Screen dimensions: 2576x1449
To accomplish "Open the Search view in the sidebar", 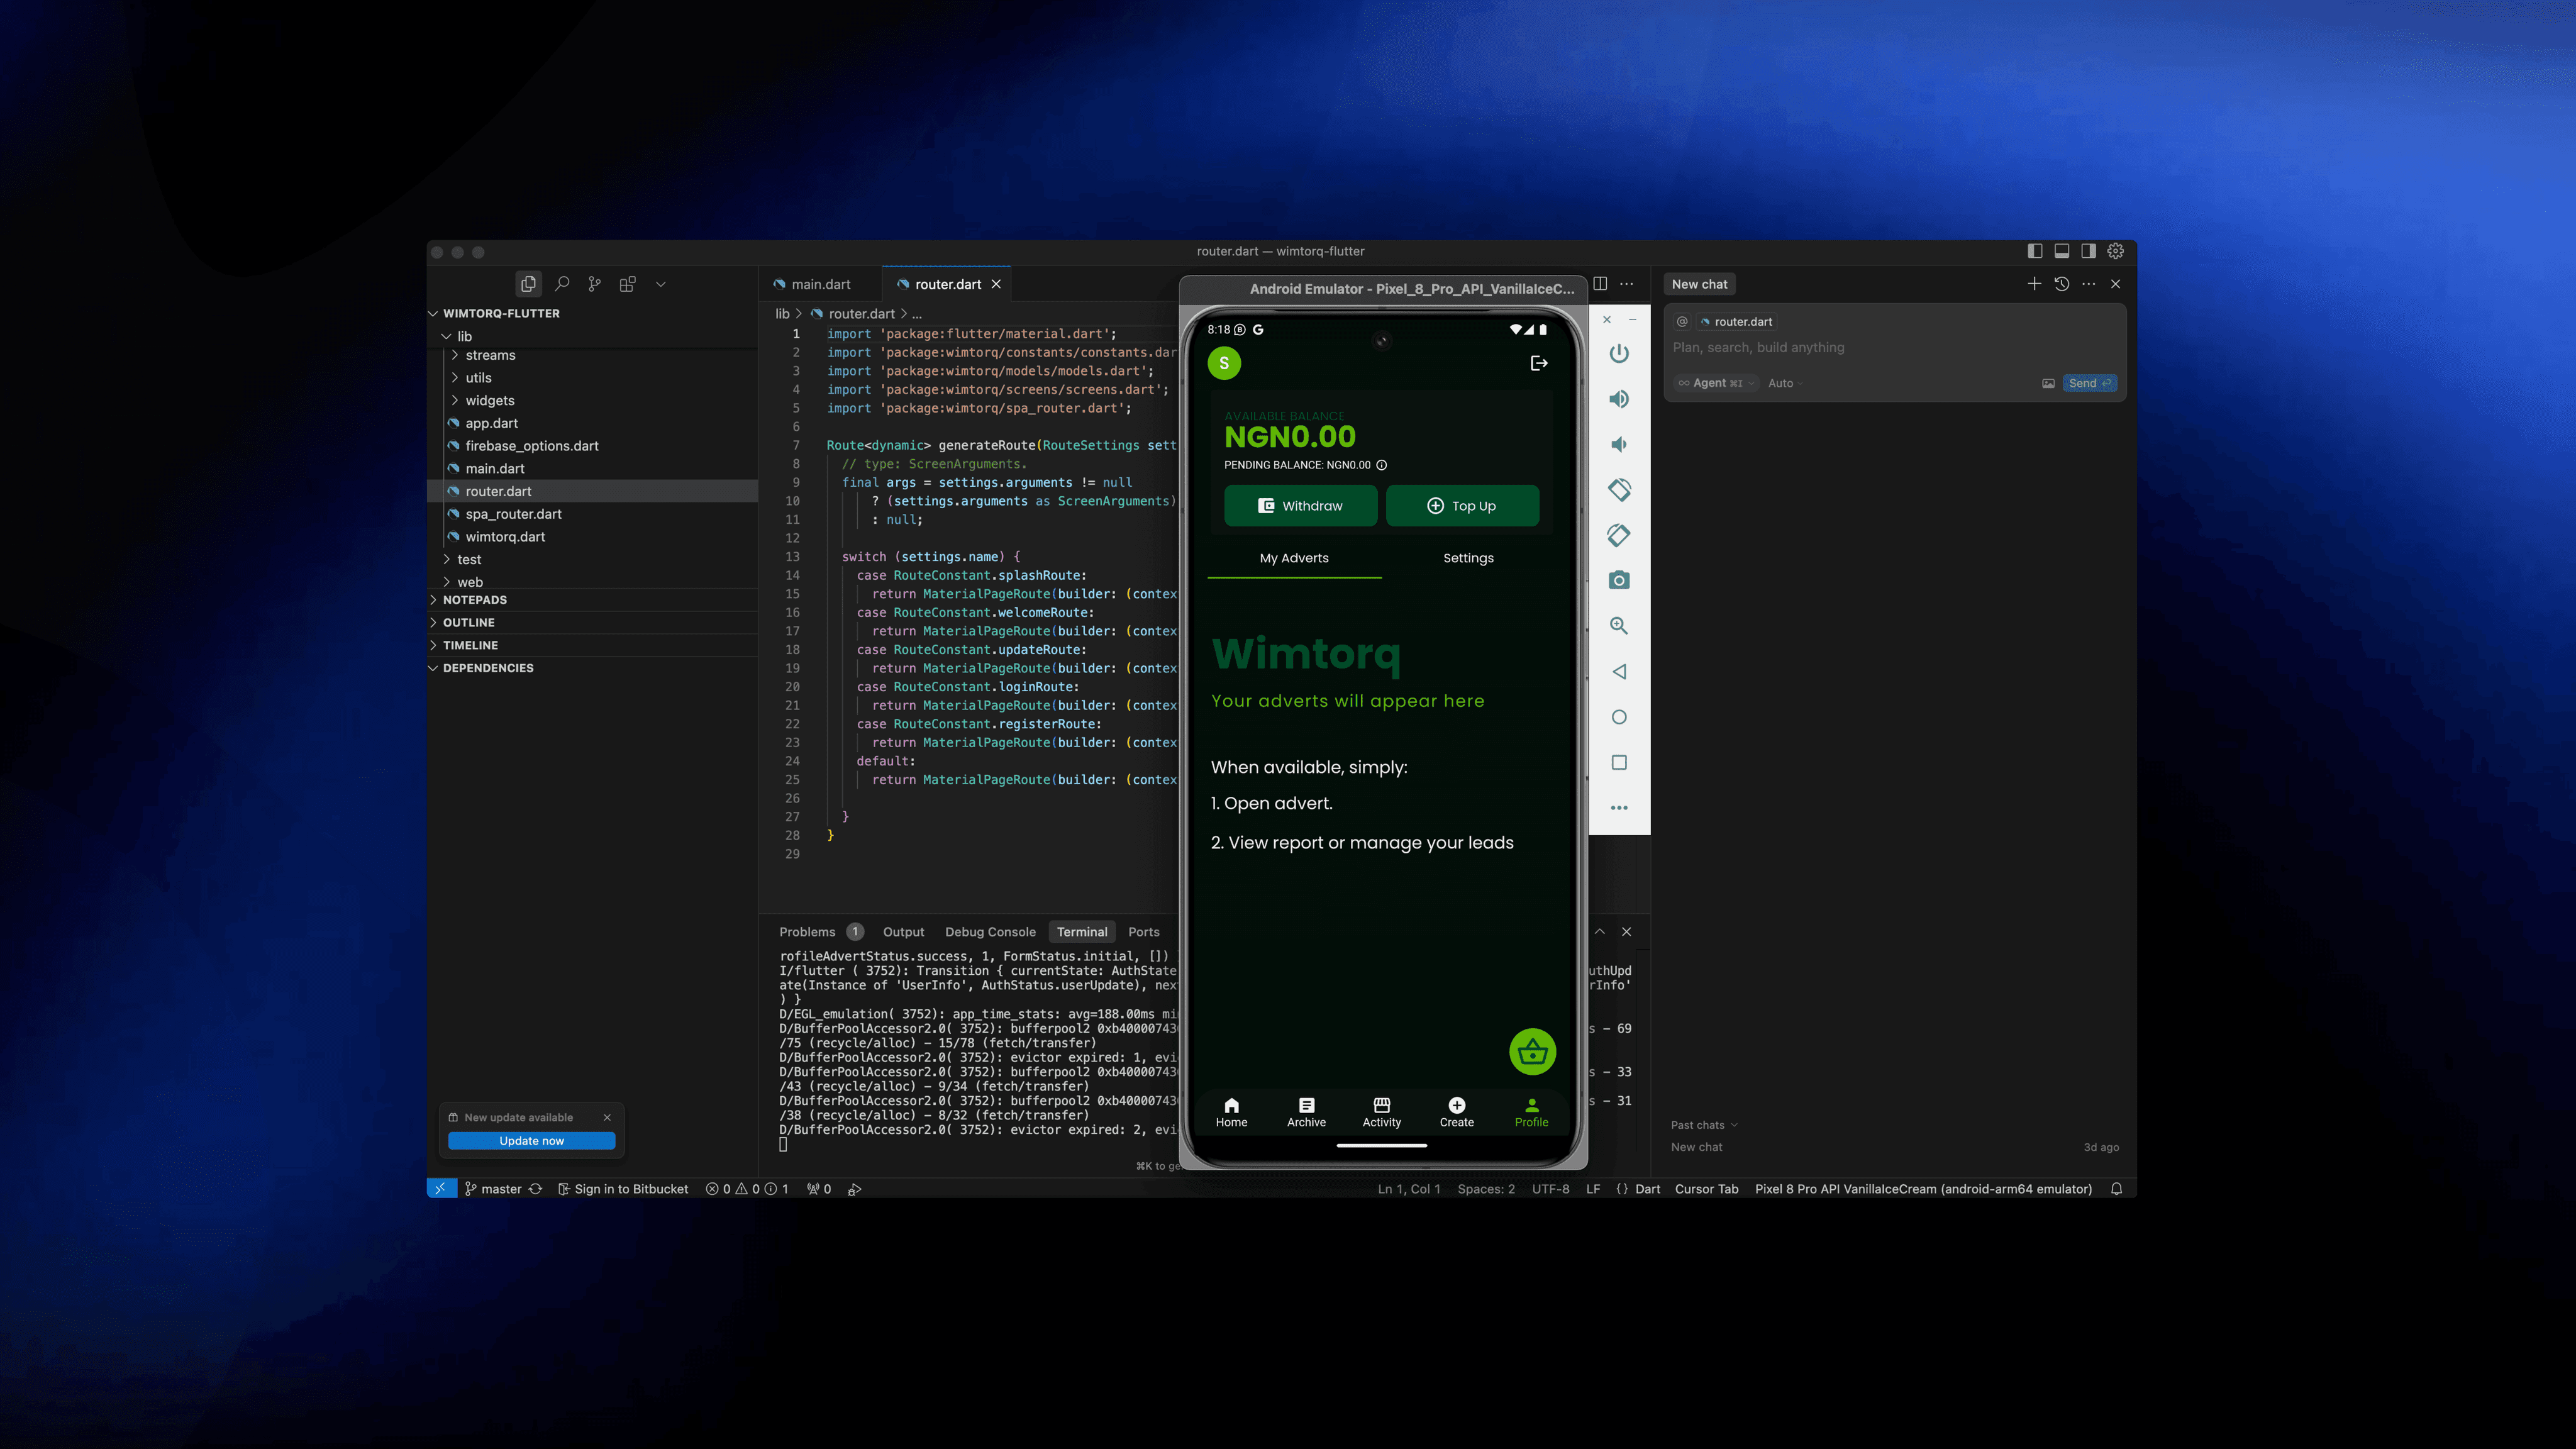I will point(562,284).
